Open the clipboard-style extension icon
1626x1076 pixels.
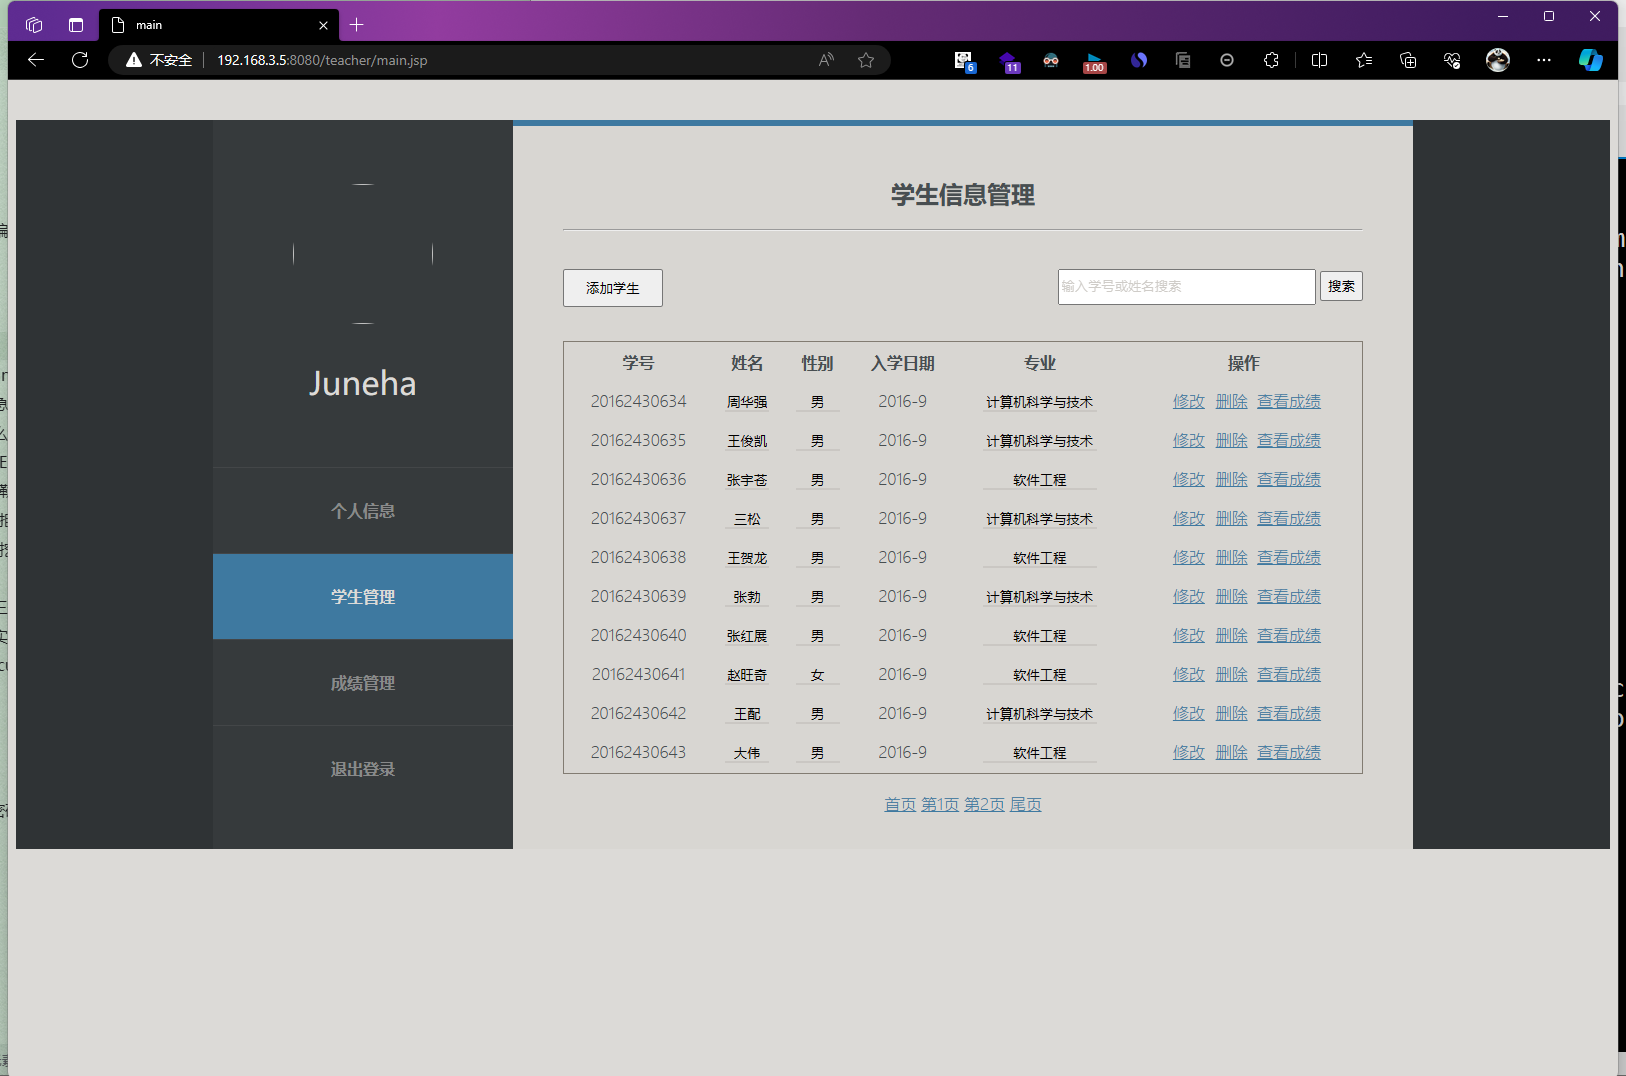[x=1183, y=60]
